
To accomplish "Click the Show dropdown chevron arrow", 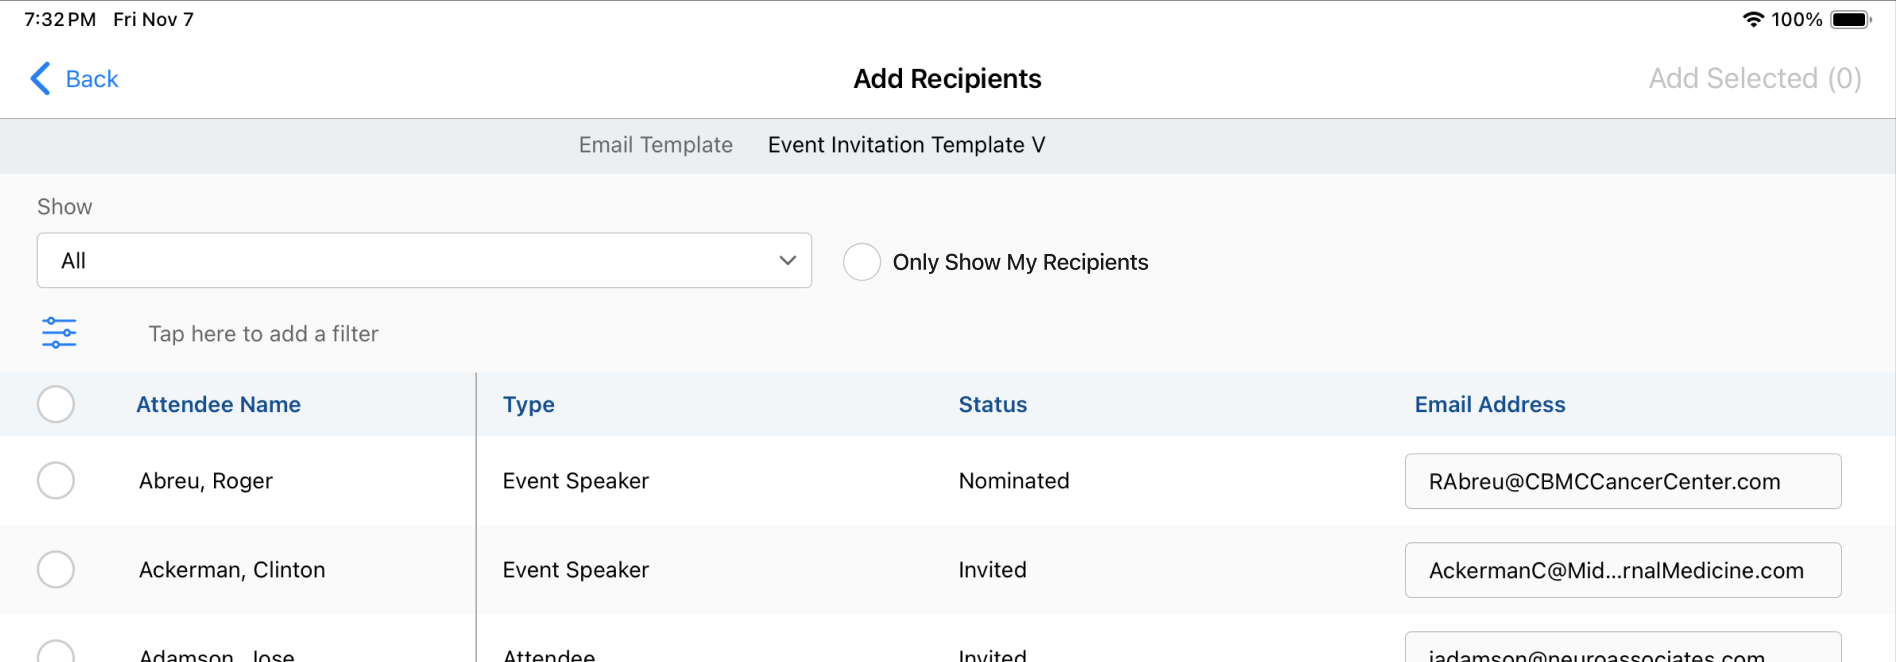I will coord(787,261).
